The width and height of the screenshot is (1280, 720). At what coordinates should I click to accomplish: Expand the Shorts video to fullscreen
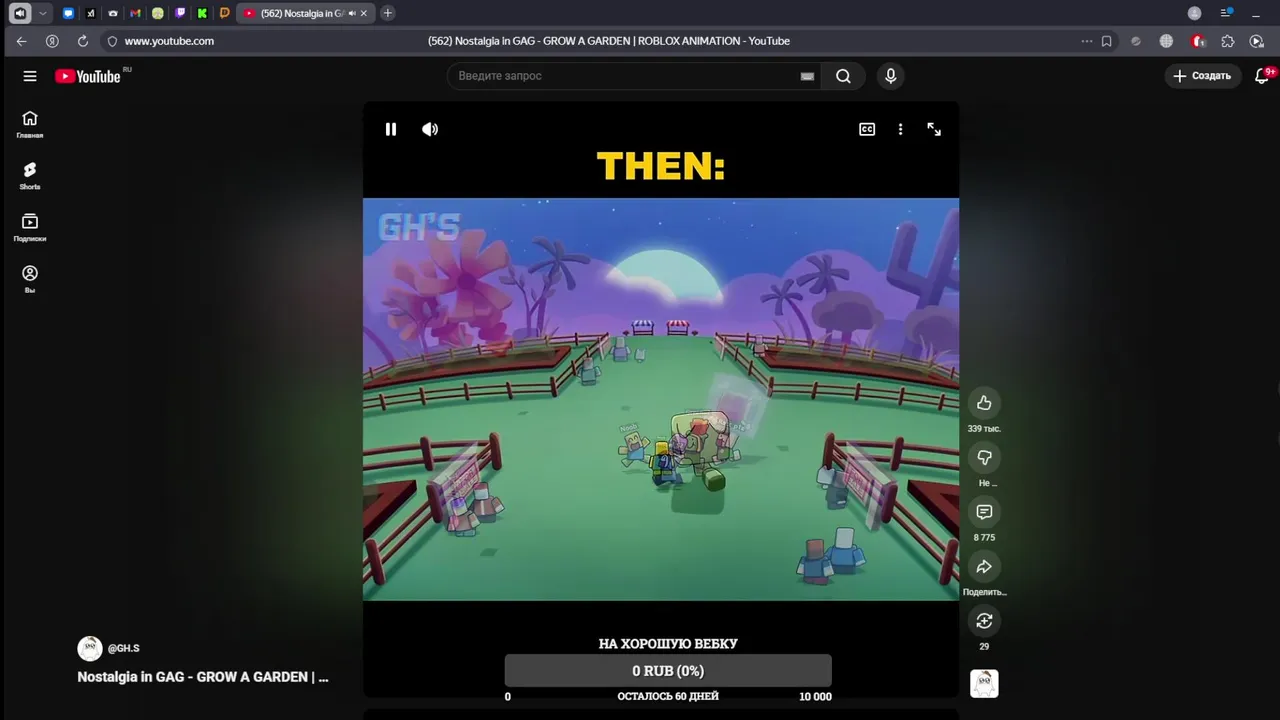tap(934, 129)
